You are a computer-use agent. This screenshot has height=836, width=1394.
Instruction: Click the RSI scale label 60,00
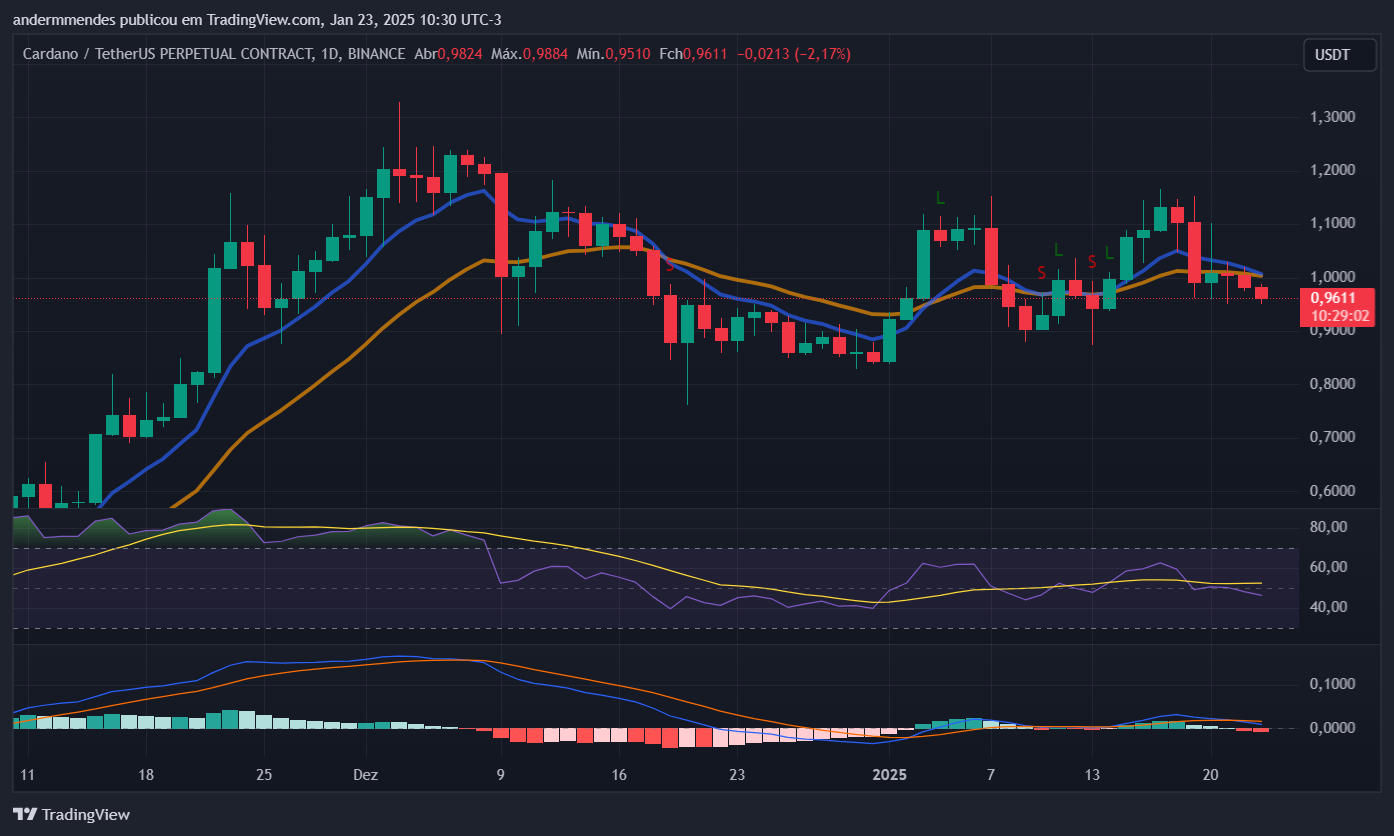1329,567
